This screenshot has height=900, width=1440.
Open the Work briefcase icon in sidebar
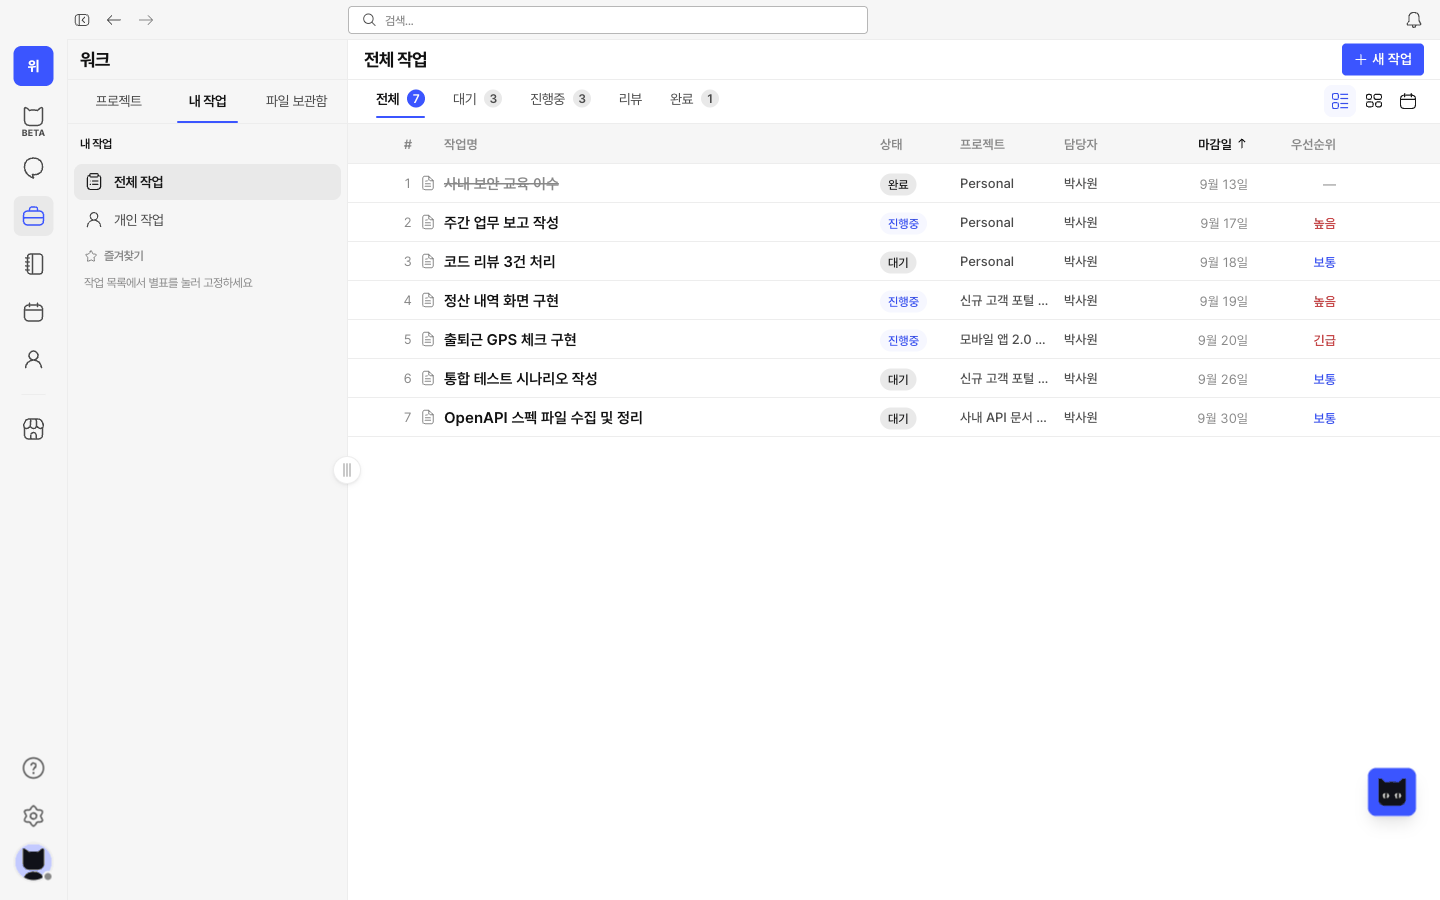(33, 216)
